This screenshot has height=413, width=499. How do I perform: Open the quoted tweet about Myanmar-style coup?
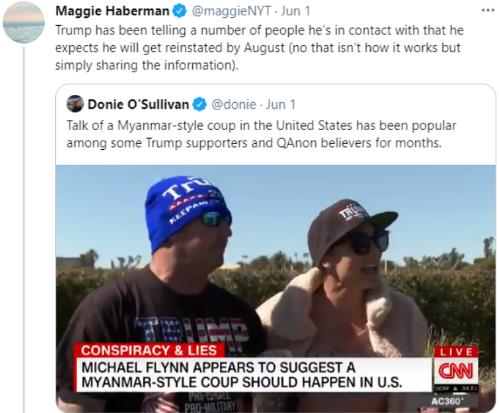click(x=261, y=134)
